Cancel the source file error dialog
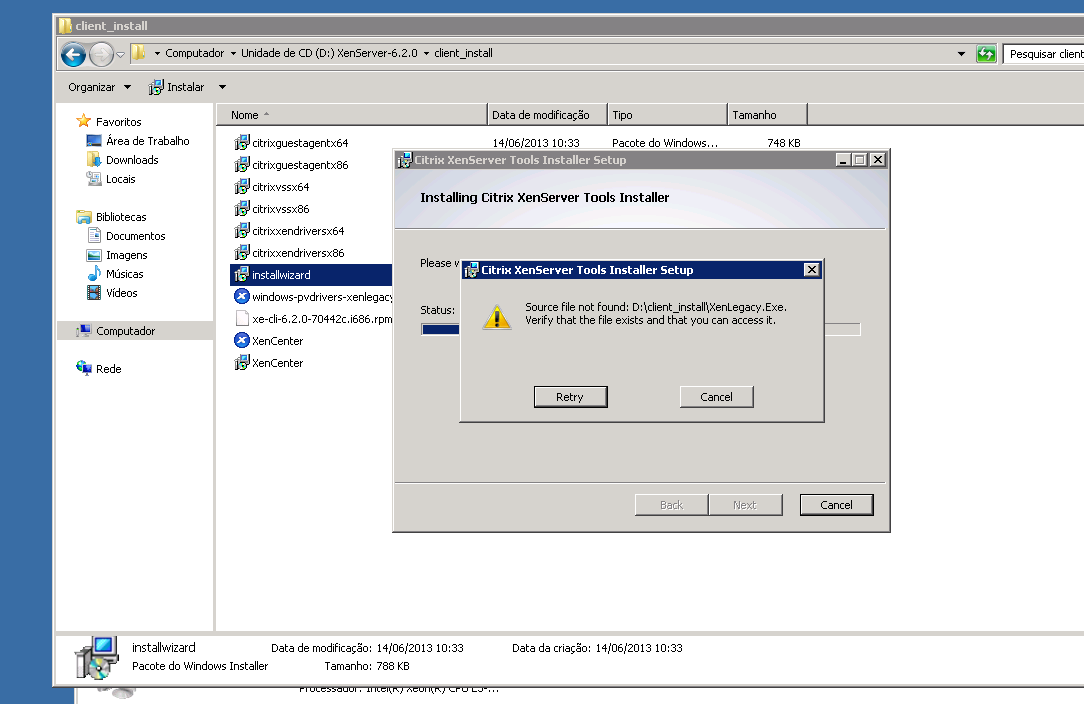 716,397
